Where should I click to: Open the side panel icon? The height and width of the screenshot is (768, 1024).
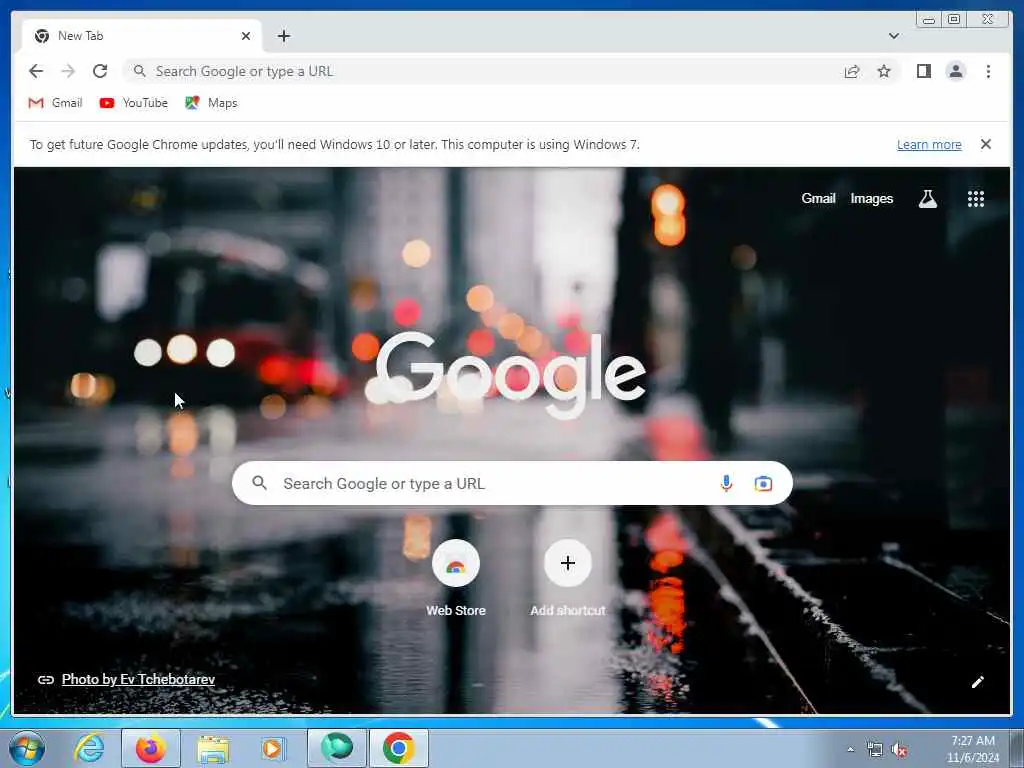[923, 71]
